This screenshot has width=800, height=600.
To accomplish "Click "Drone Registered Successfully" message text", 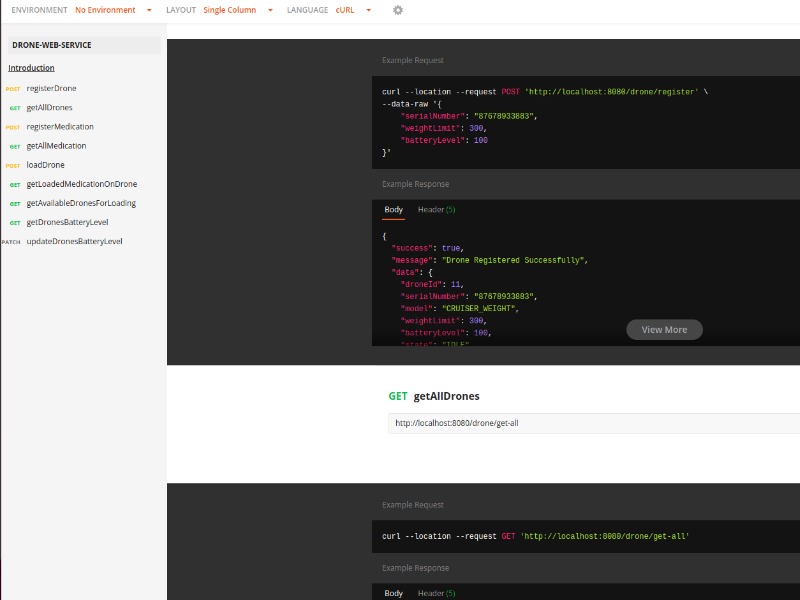I will click(513, 260).
